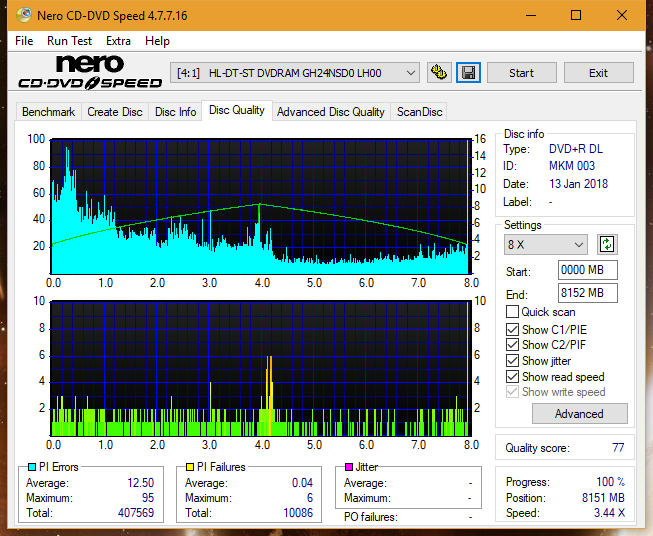Click the refresh settings icon
The width and height of the screenshot is (653, 536).
[x=607, y=244]
